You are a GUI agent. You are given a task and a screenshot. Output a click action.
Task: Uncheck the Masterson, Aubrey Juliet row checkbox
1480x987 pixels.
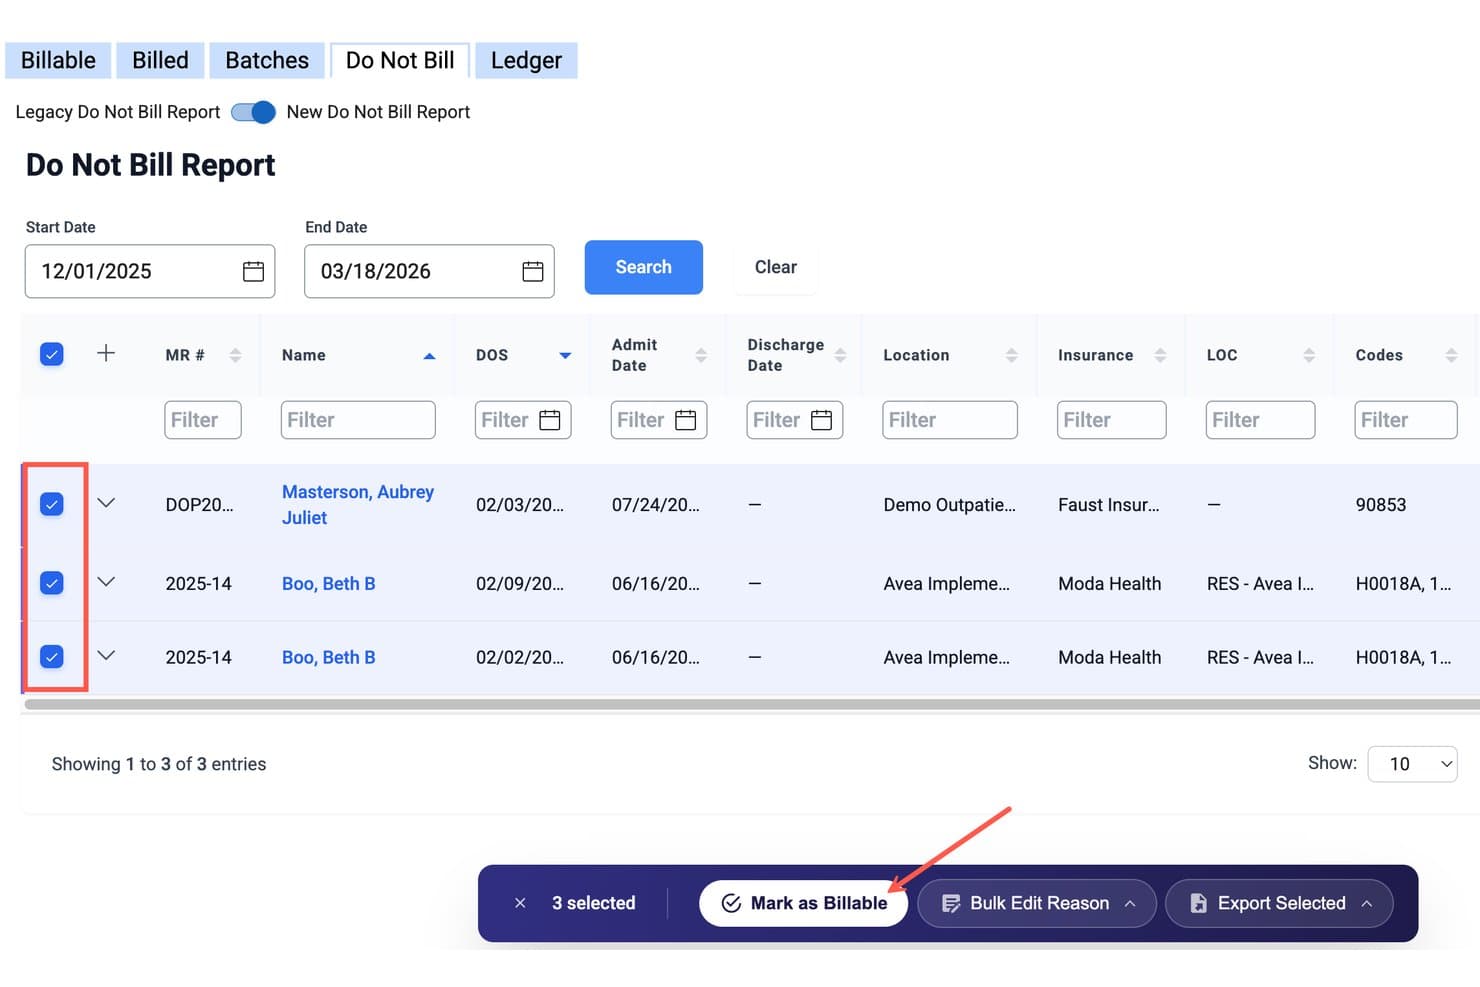[52, 504]
